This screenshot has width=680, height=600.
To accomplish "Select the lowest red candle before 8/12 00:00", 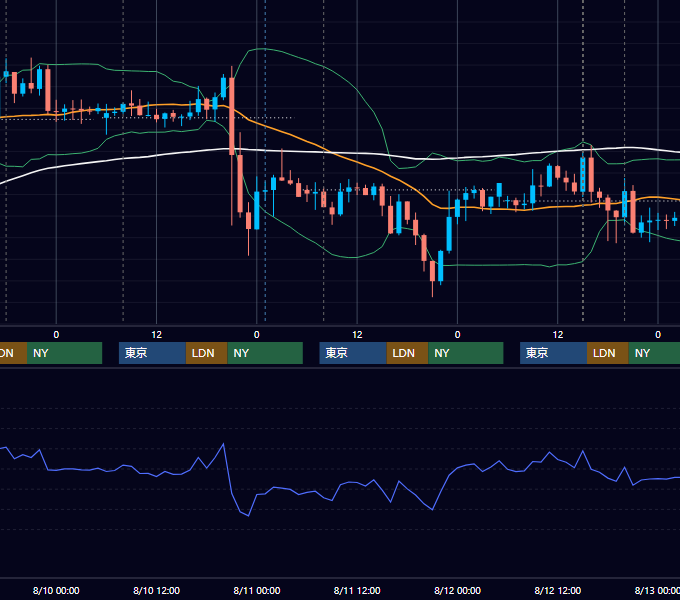I will 432,271.
